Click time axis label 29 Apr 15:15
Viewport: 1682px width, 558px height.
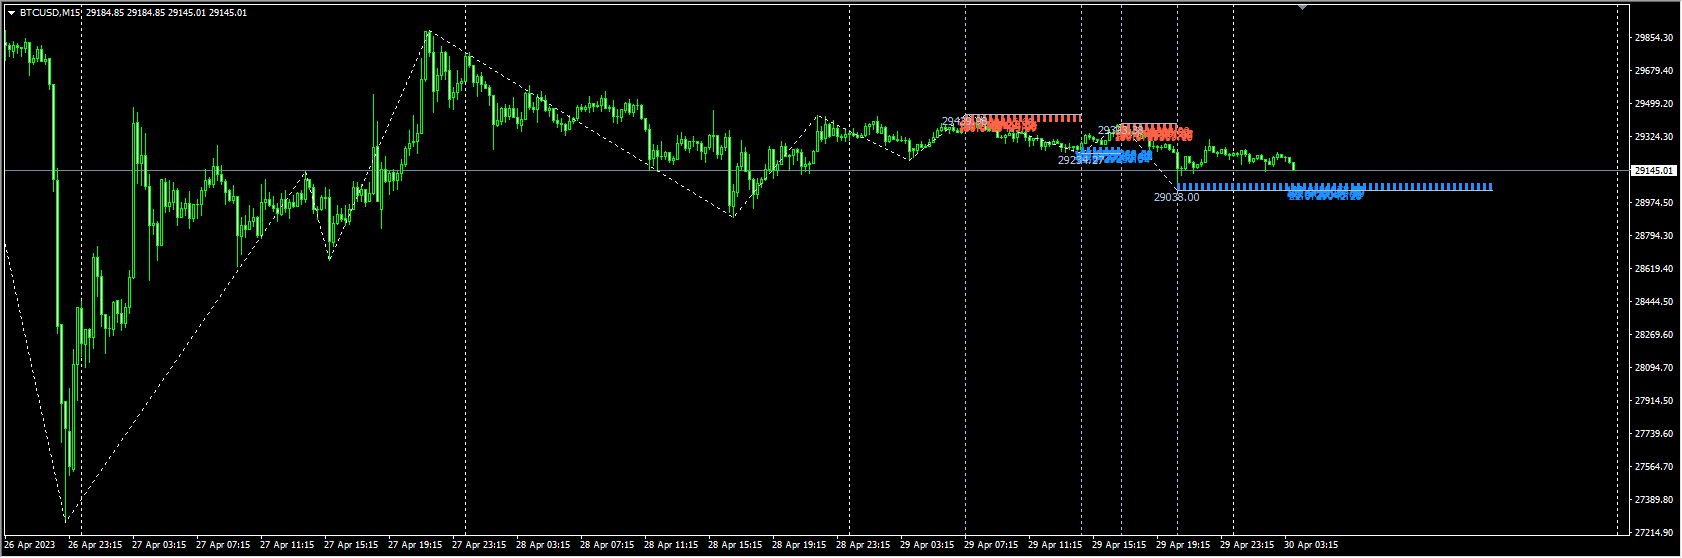pos(1119,546)
